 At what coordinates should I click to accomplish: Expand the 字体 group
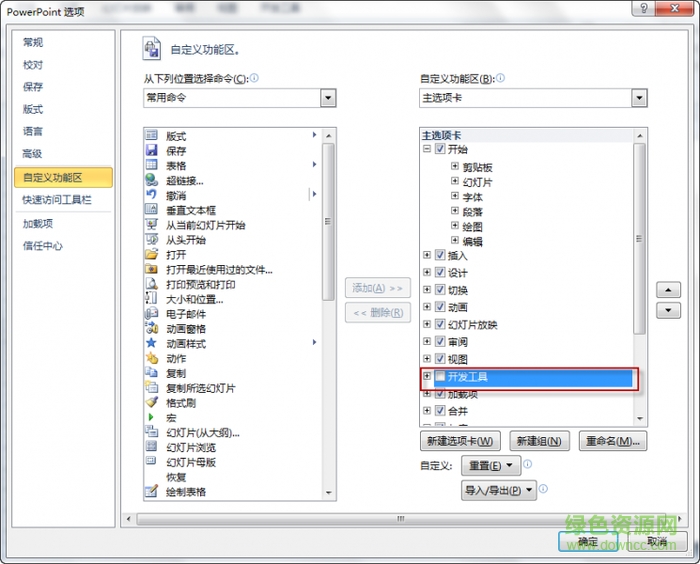point(454,196)
